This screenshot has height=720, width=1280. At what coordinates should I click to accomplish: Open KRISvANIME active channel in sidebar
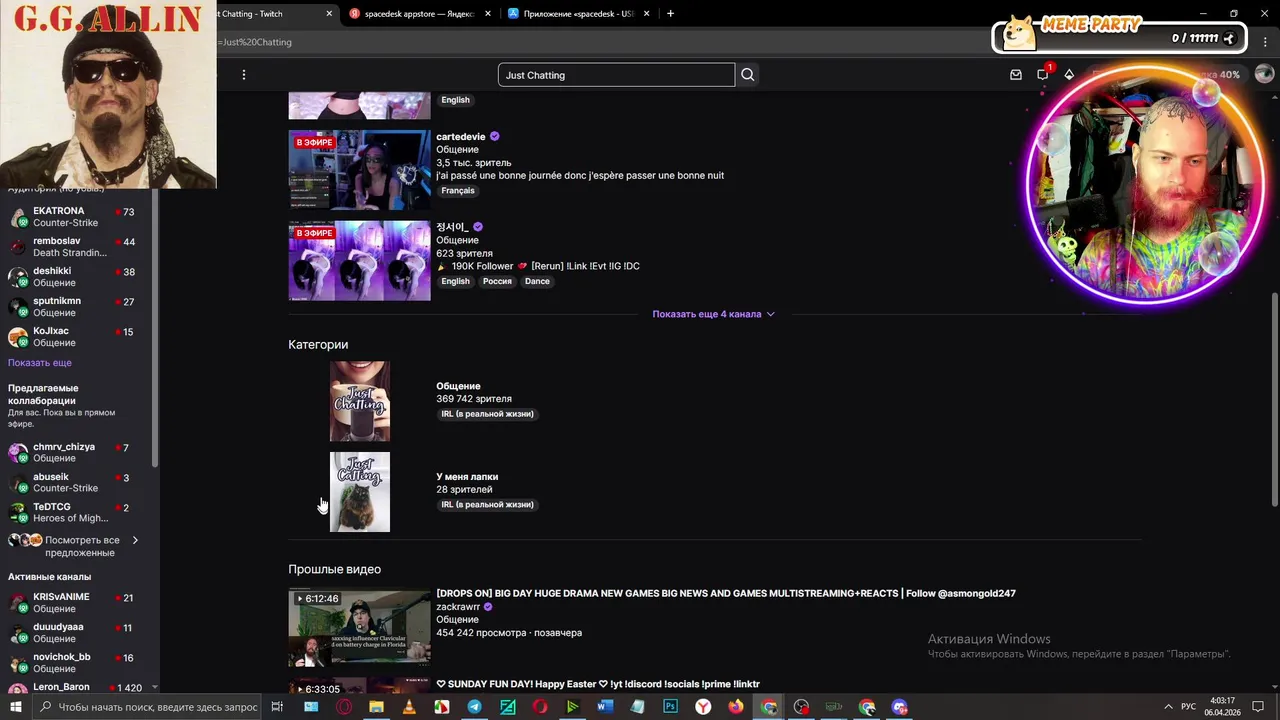pos(78,603)
